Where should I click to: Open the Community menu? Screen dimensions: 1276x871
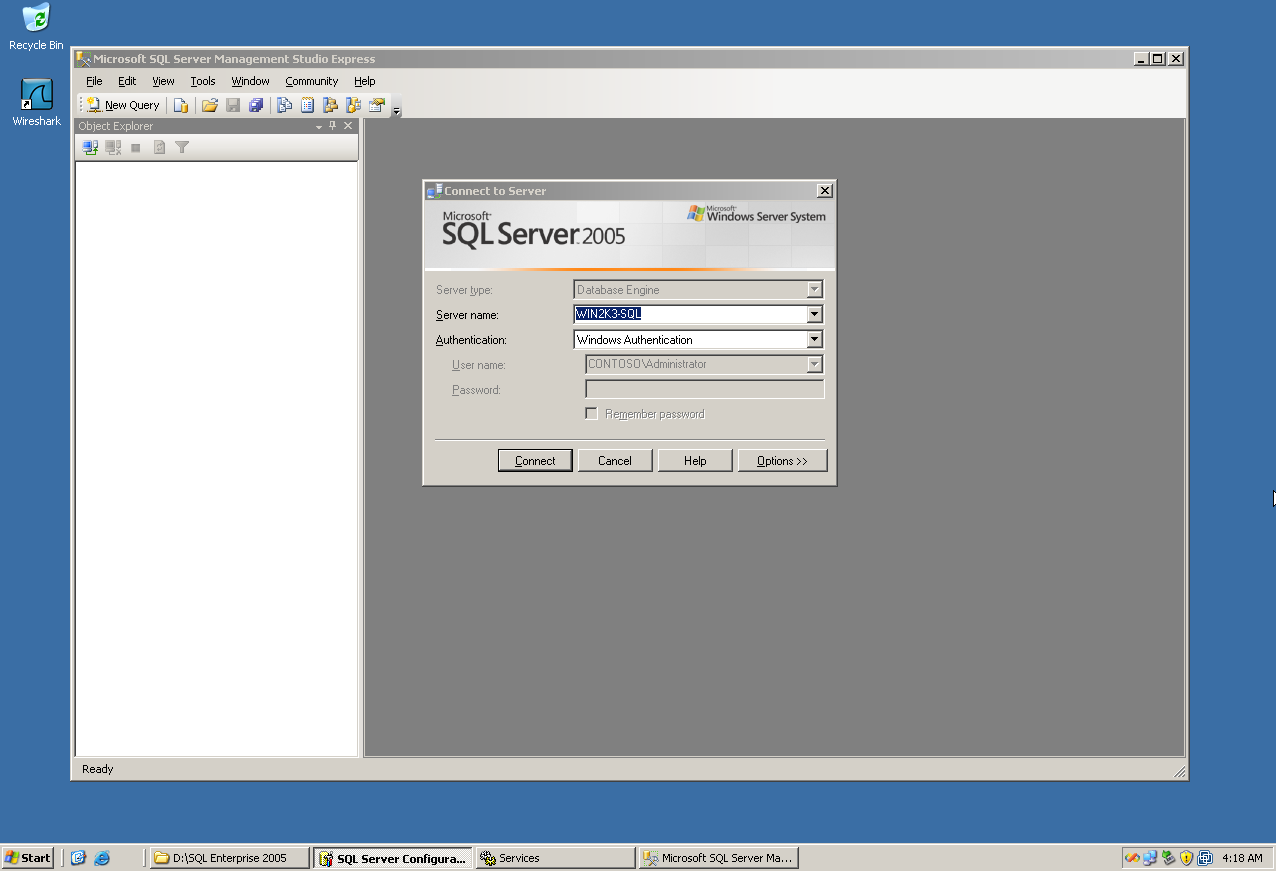[311, 81]
